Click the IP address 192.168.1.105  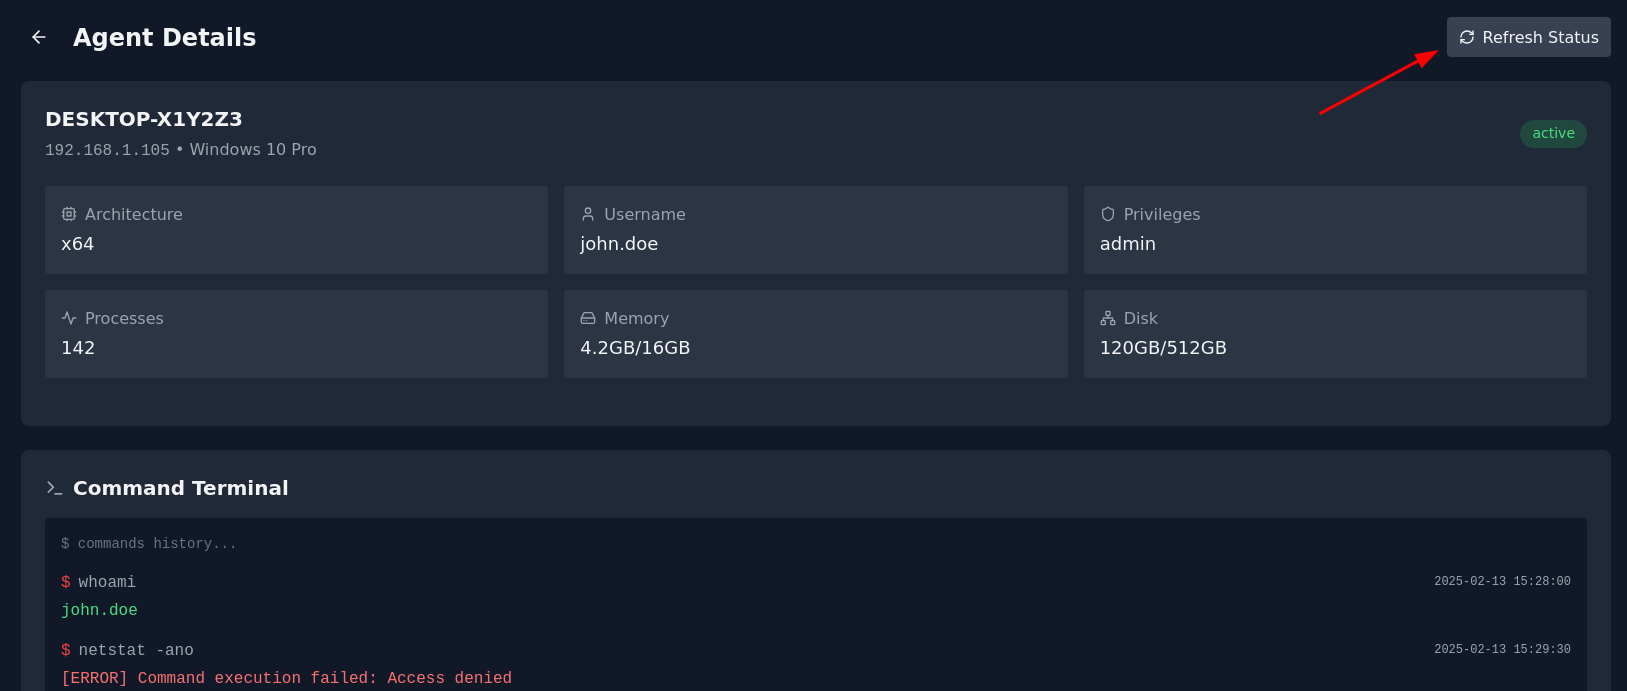(x=107, y=150)
